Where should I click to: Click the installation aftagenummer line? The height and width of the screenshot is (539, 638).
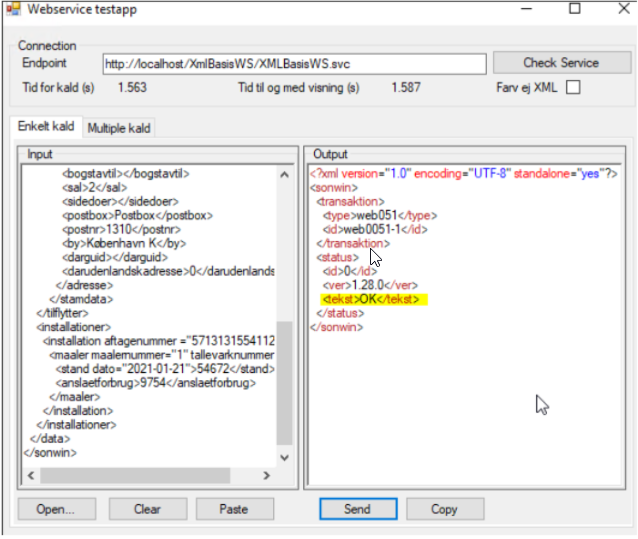[x=159, y=341]
